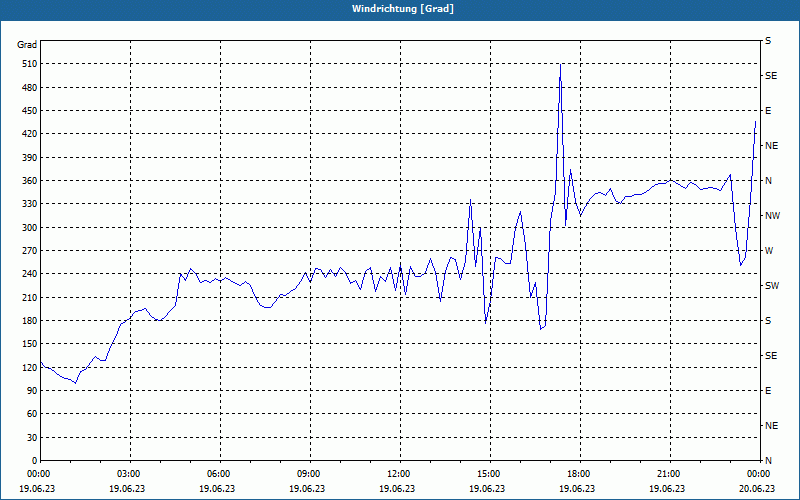This screenshot has width=800, height=500.
Task: Select the 60 axis value
Action: (x=33, y=414)
